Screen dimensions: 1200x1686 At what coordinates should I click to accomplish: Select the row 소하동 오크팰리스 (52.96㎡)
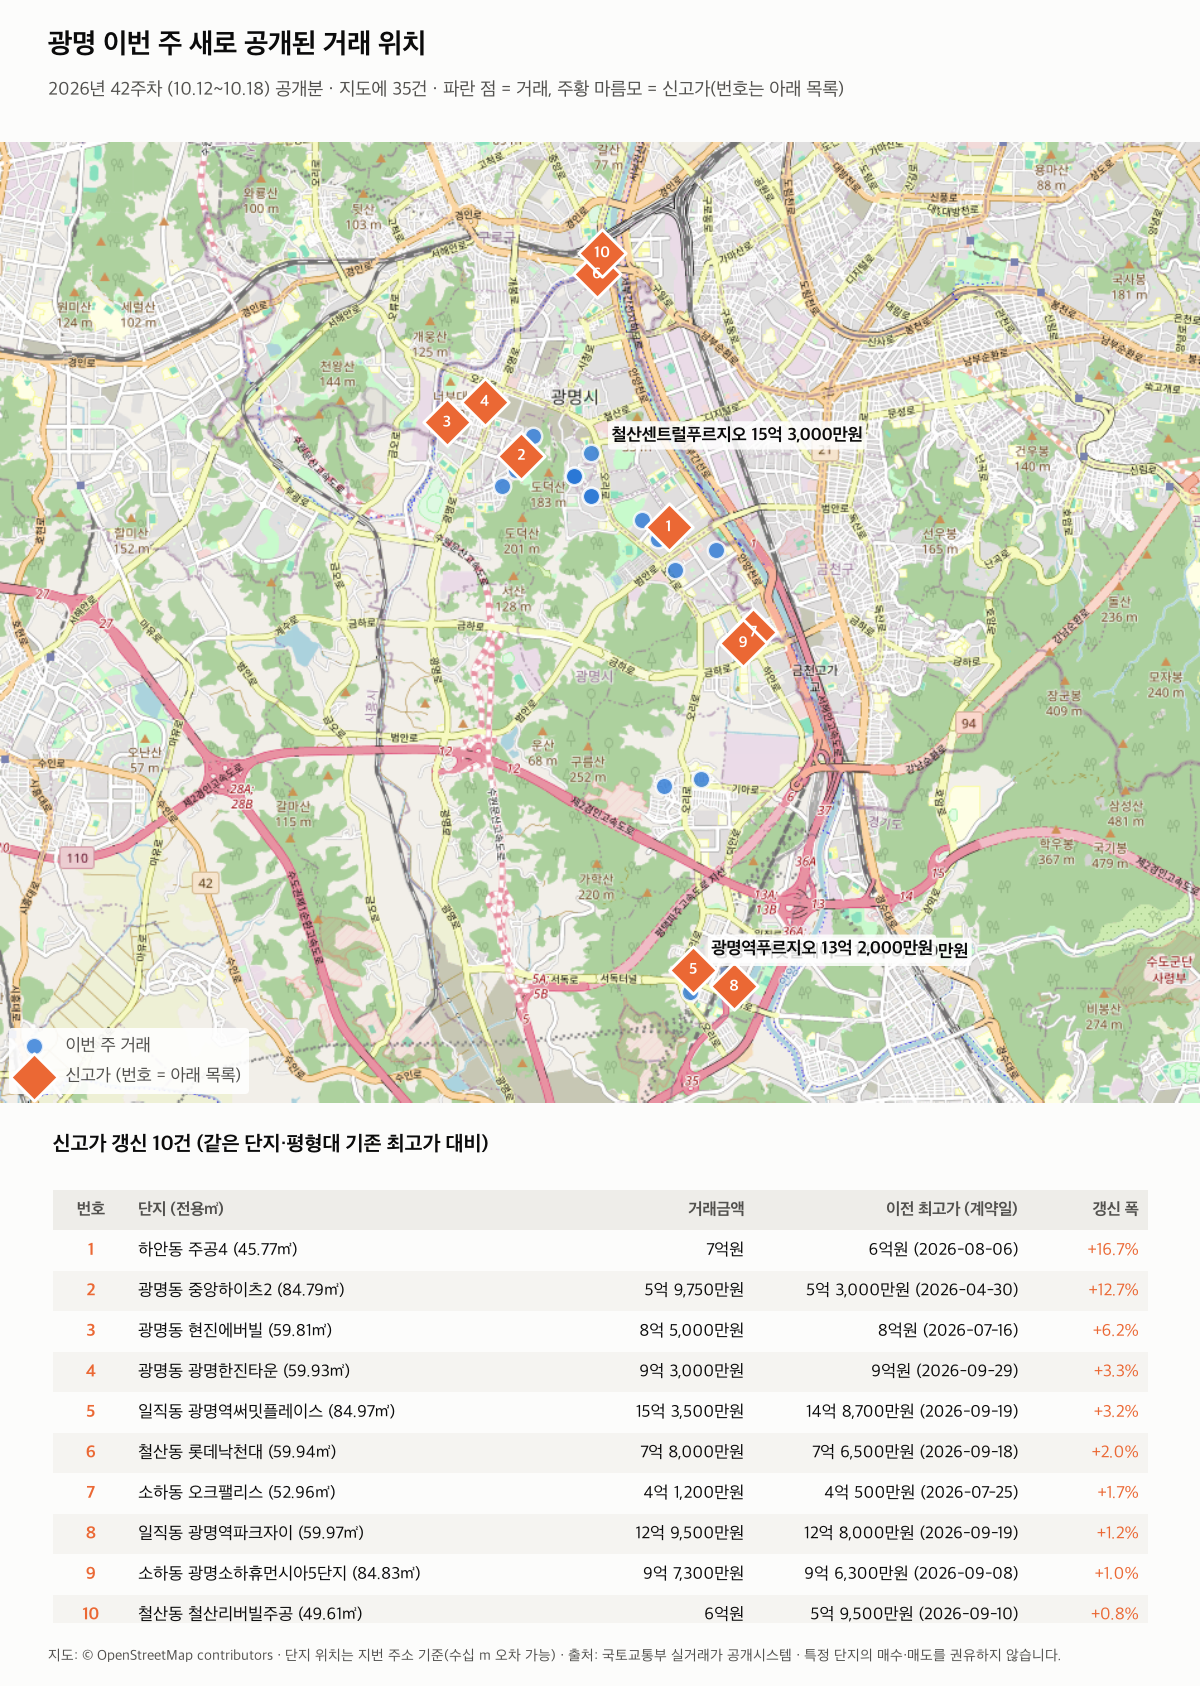point(600,1493)
